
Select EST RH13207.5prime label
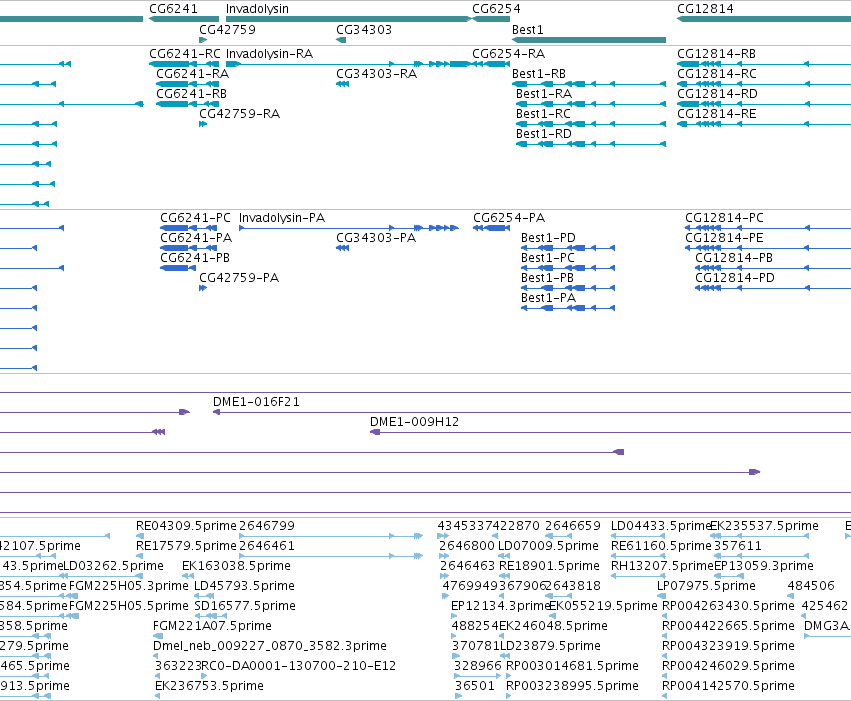(x=662, y=566)
